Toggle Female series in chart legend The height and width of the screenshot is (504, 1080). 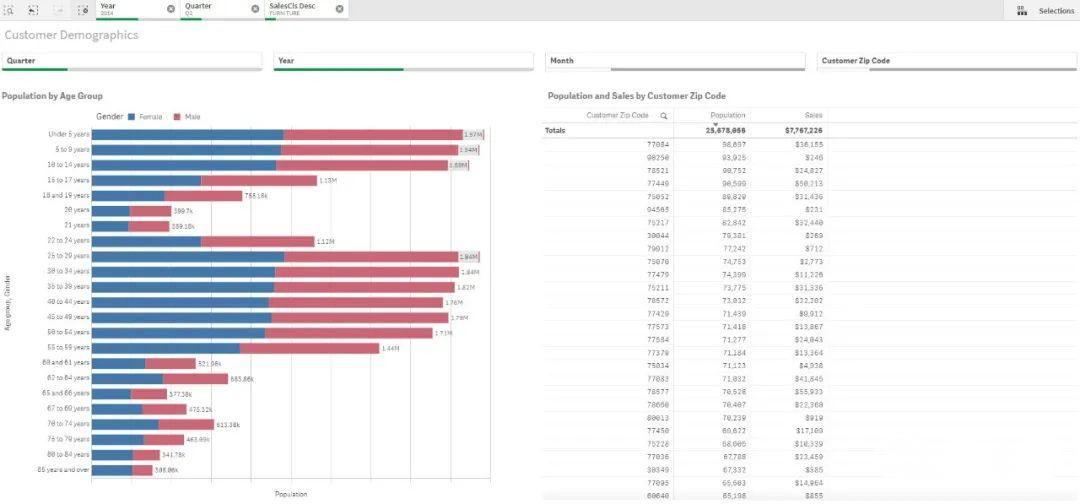coord(144,117)
